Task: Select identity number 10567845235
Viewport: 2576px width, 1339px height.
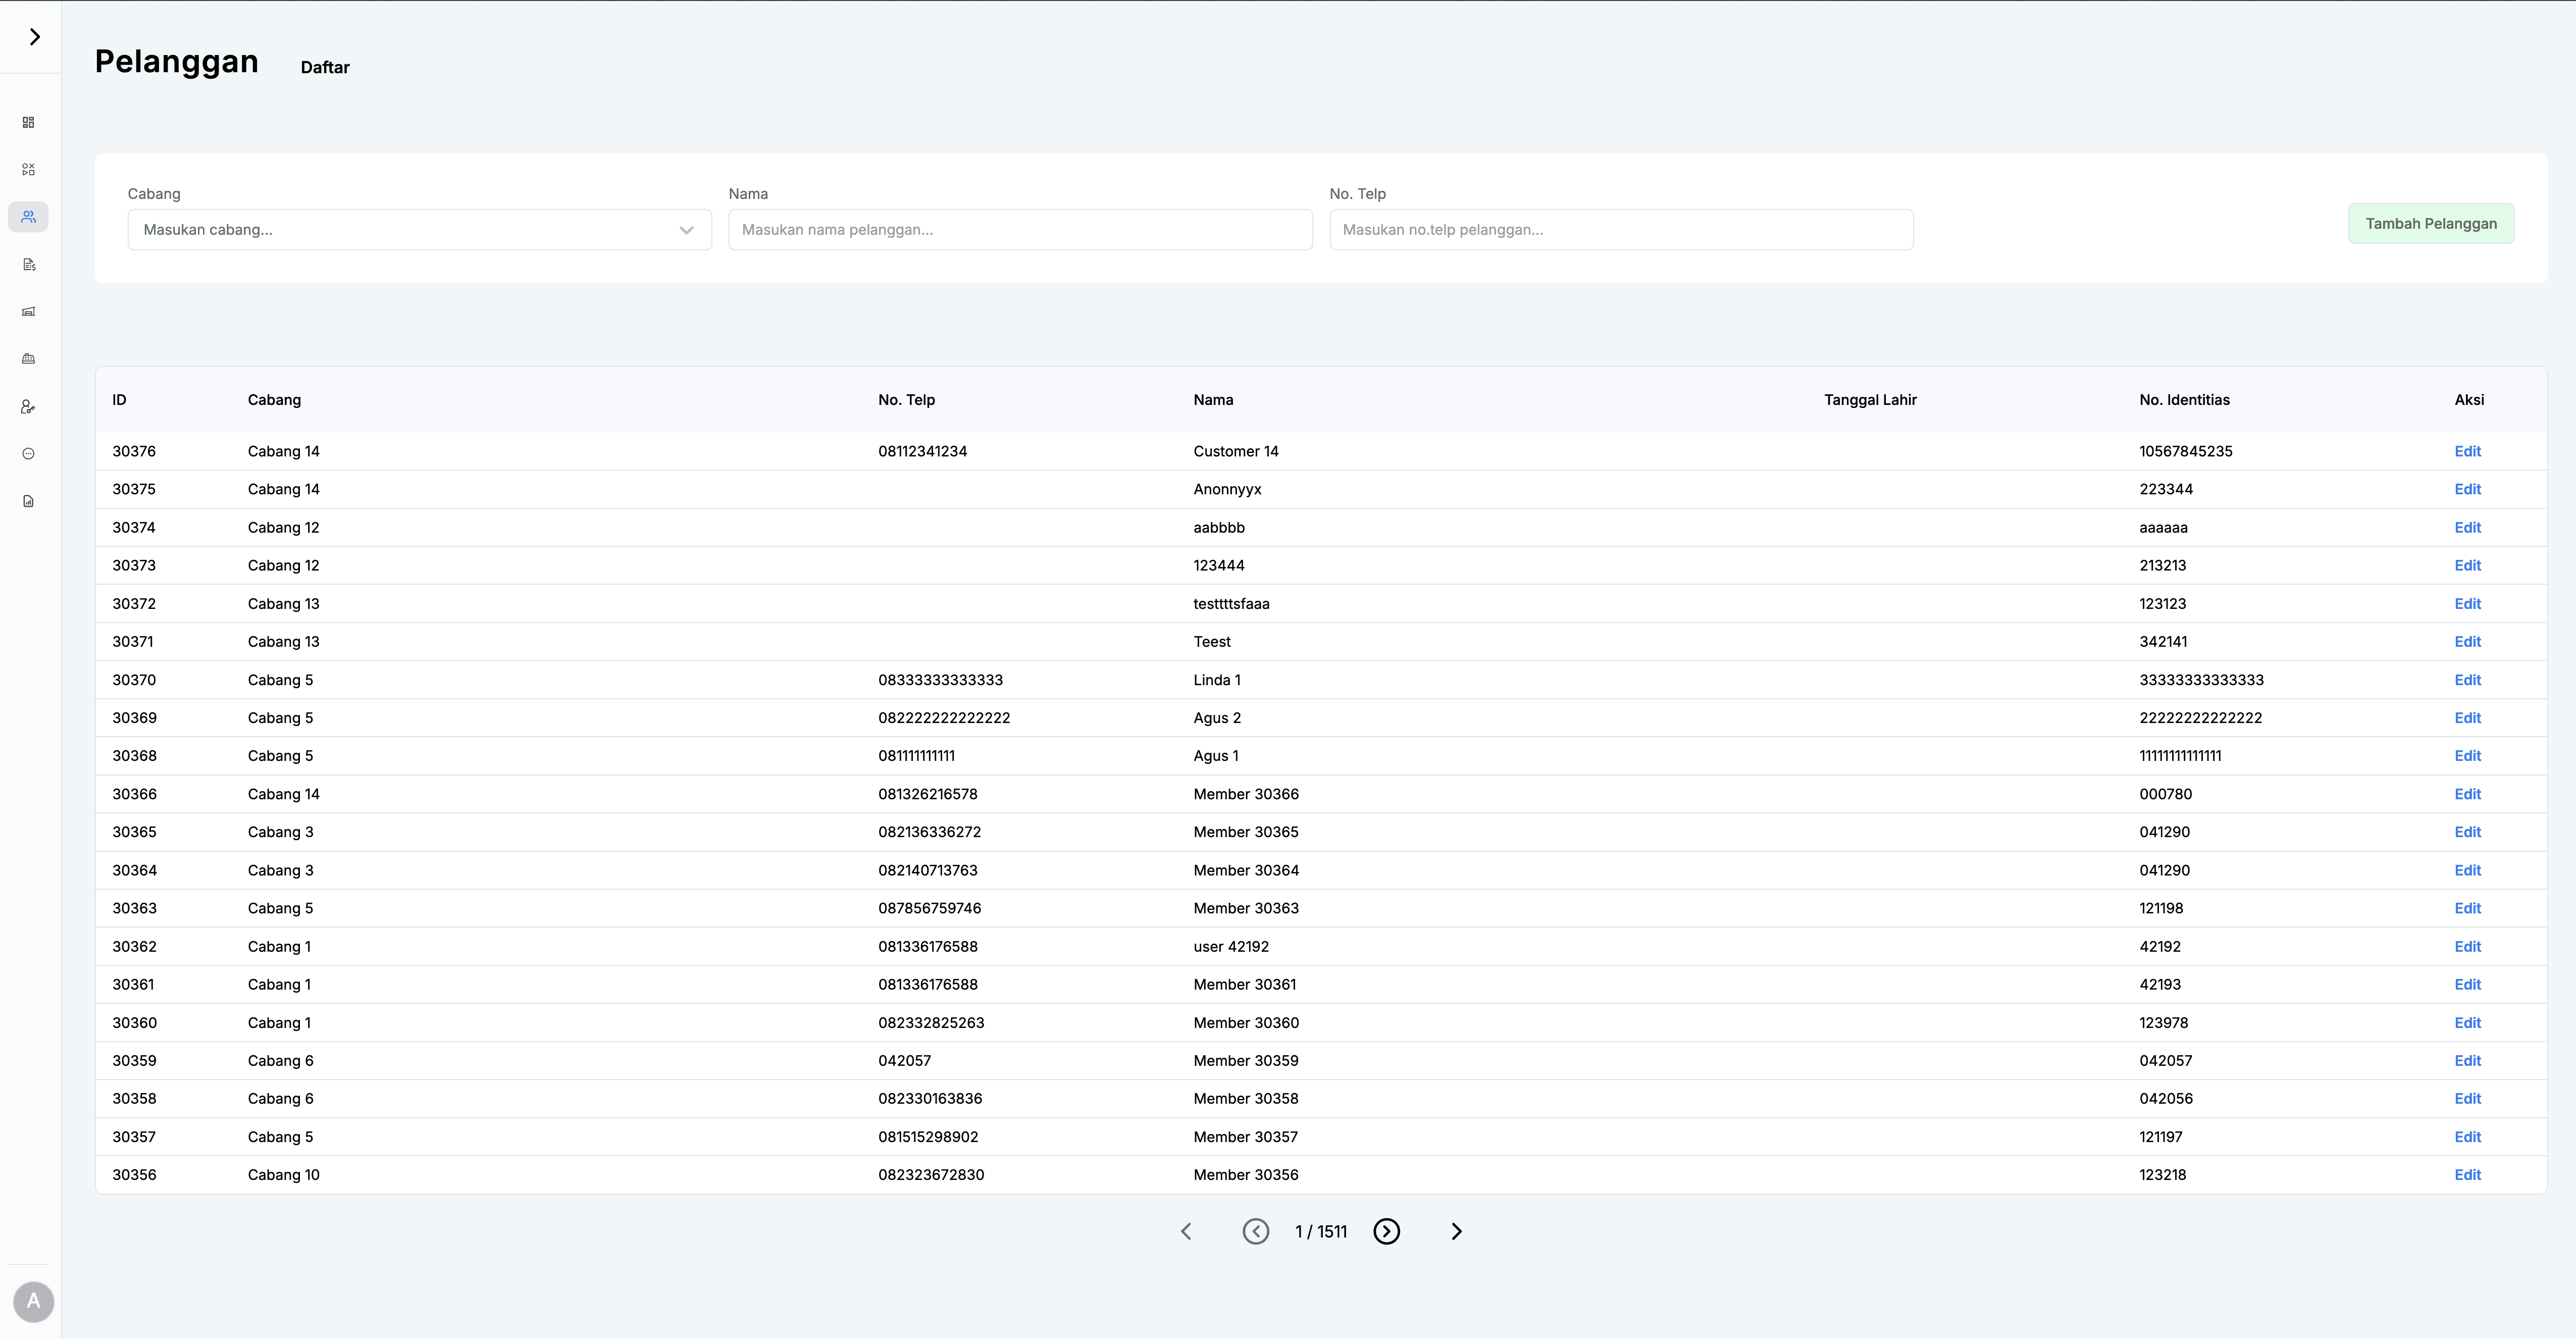Action: [2185, 452]
